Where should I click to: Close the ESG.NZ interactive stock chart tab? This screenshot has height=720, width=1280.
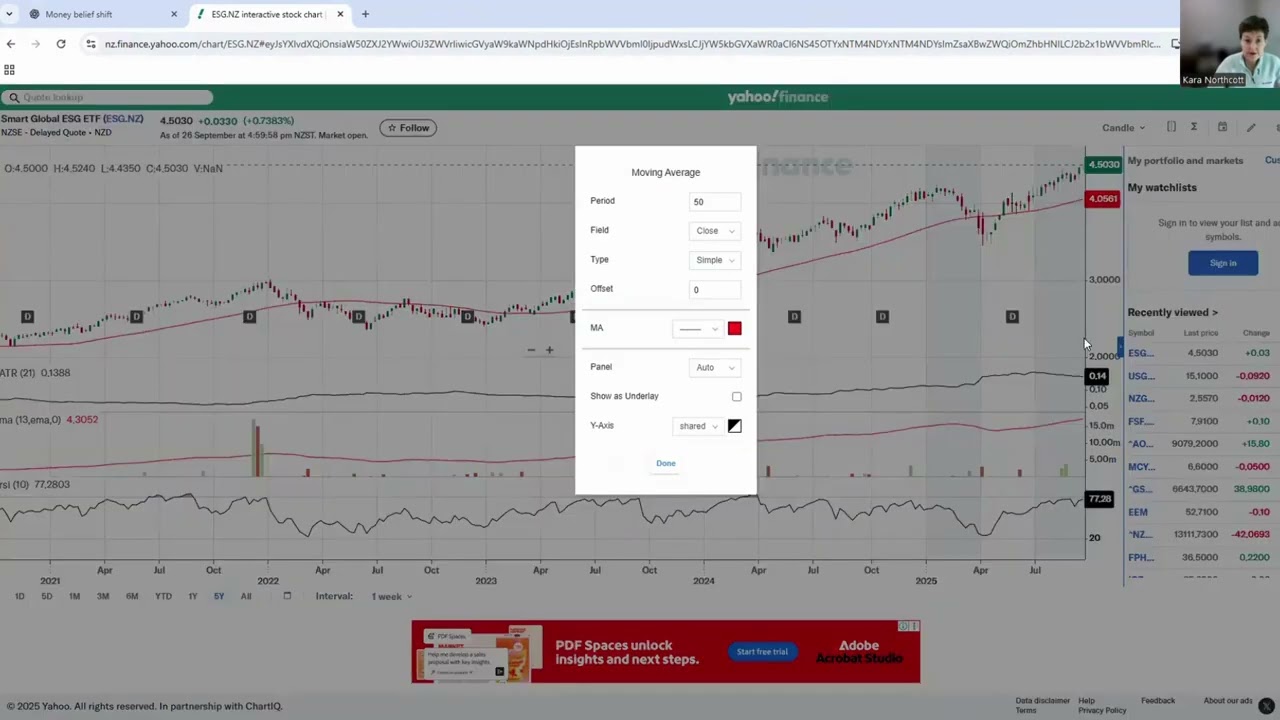coord(340,14)
